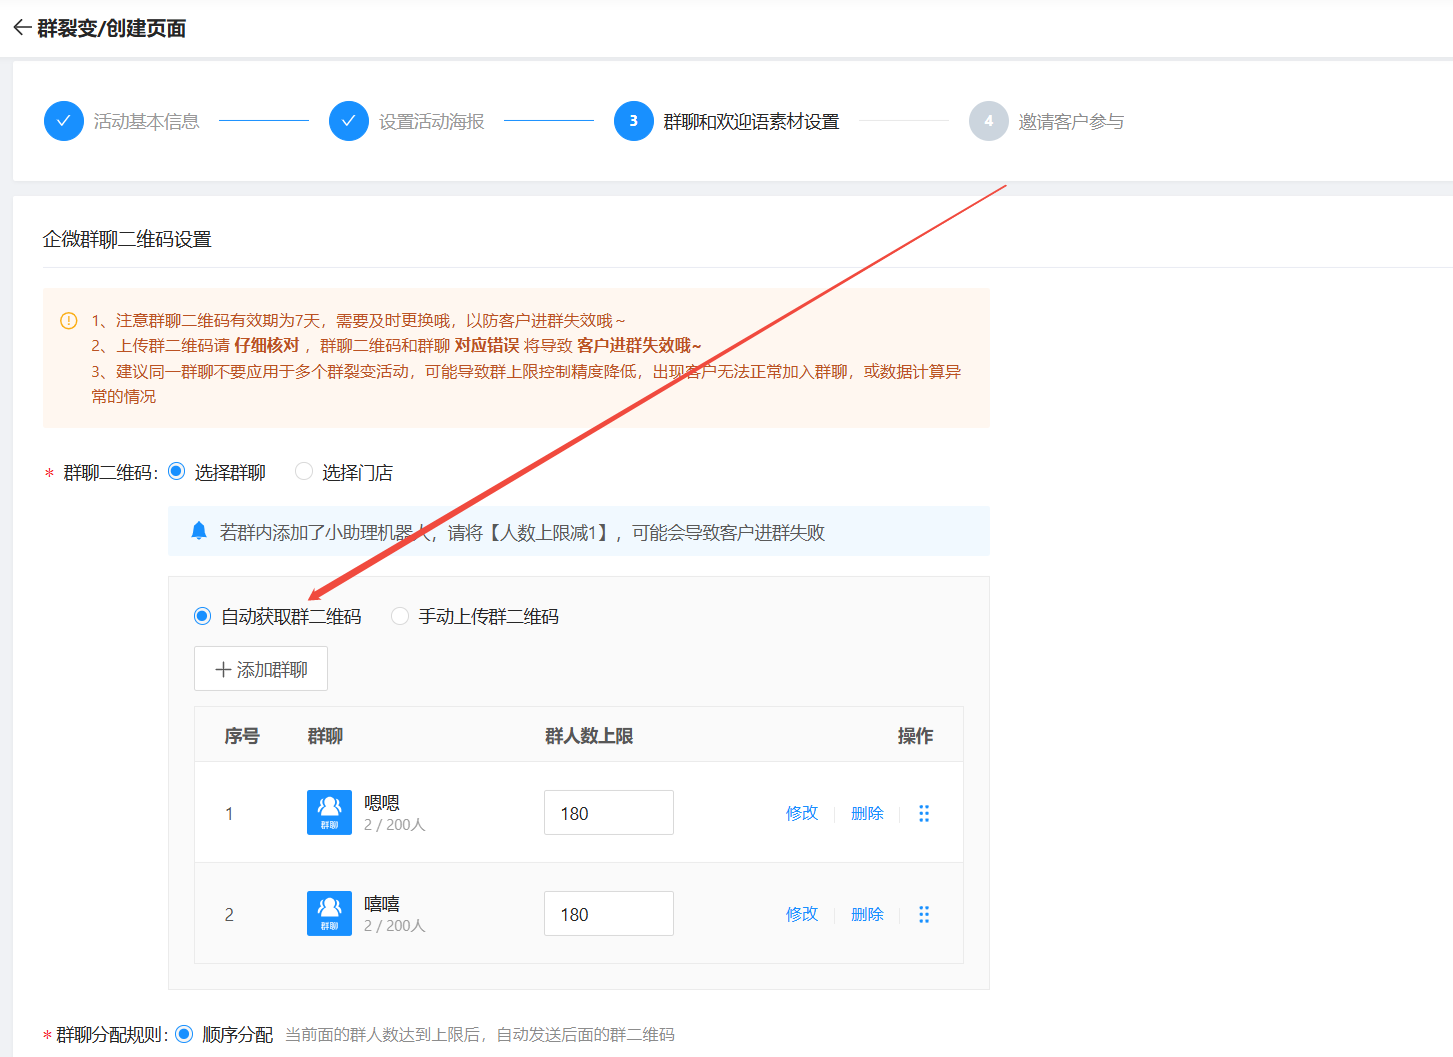Click the member limit field for 嘻嘻
The width and height of the screenshot is (1453, 1057).
click(608, 914)
